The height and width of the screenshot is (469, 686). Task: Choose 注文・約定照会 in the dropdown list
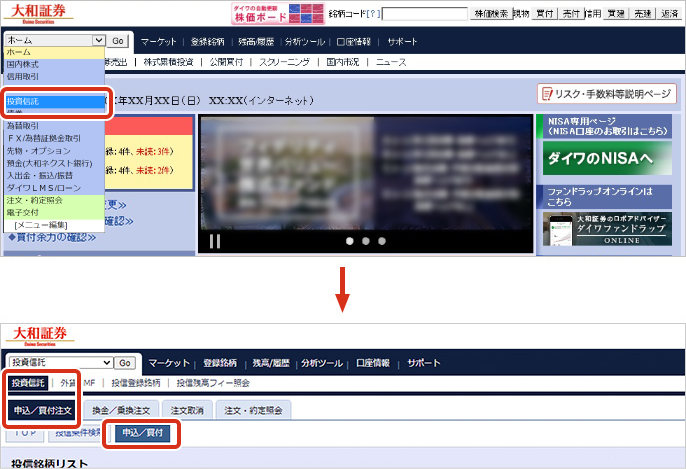pyautogui.click(x=54, y=200)
